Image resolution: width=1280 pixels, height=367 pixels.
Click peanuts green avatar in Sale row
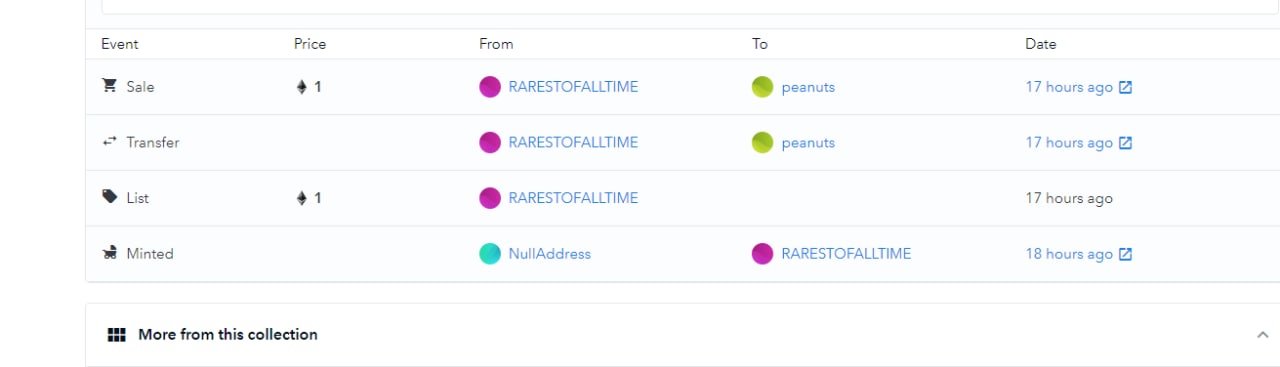[762, 87]
